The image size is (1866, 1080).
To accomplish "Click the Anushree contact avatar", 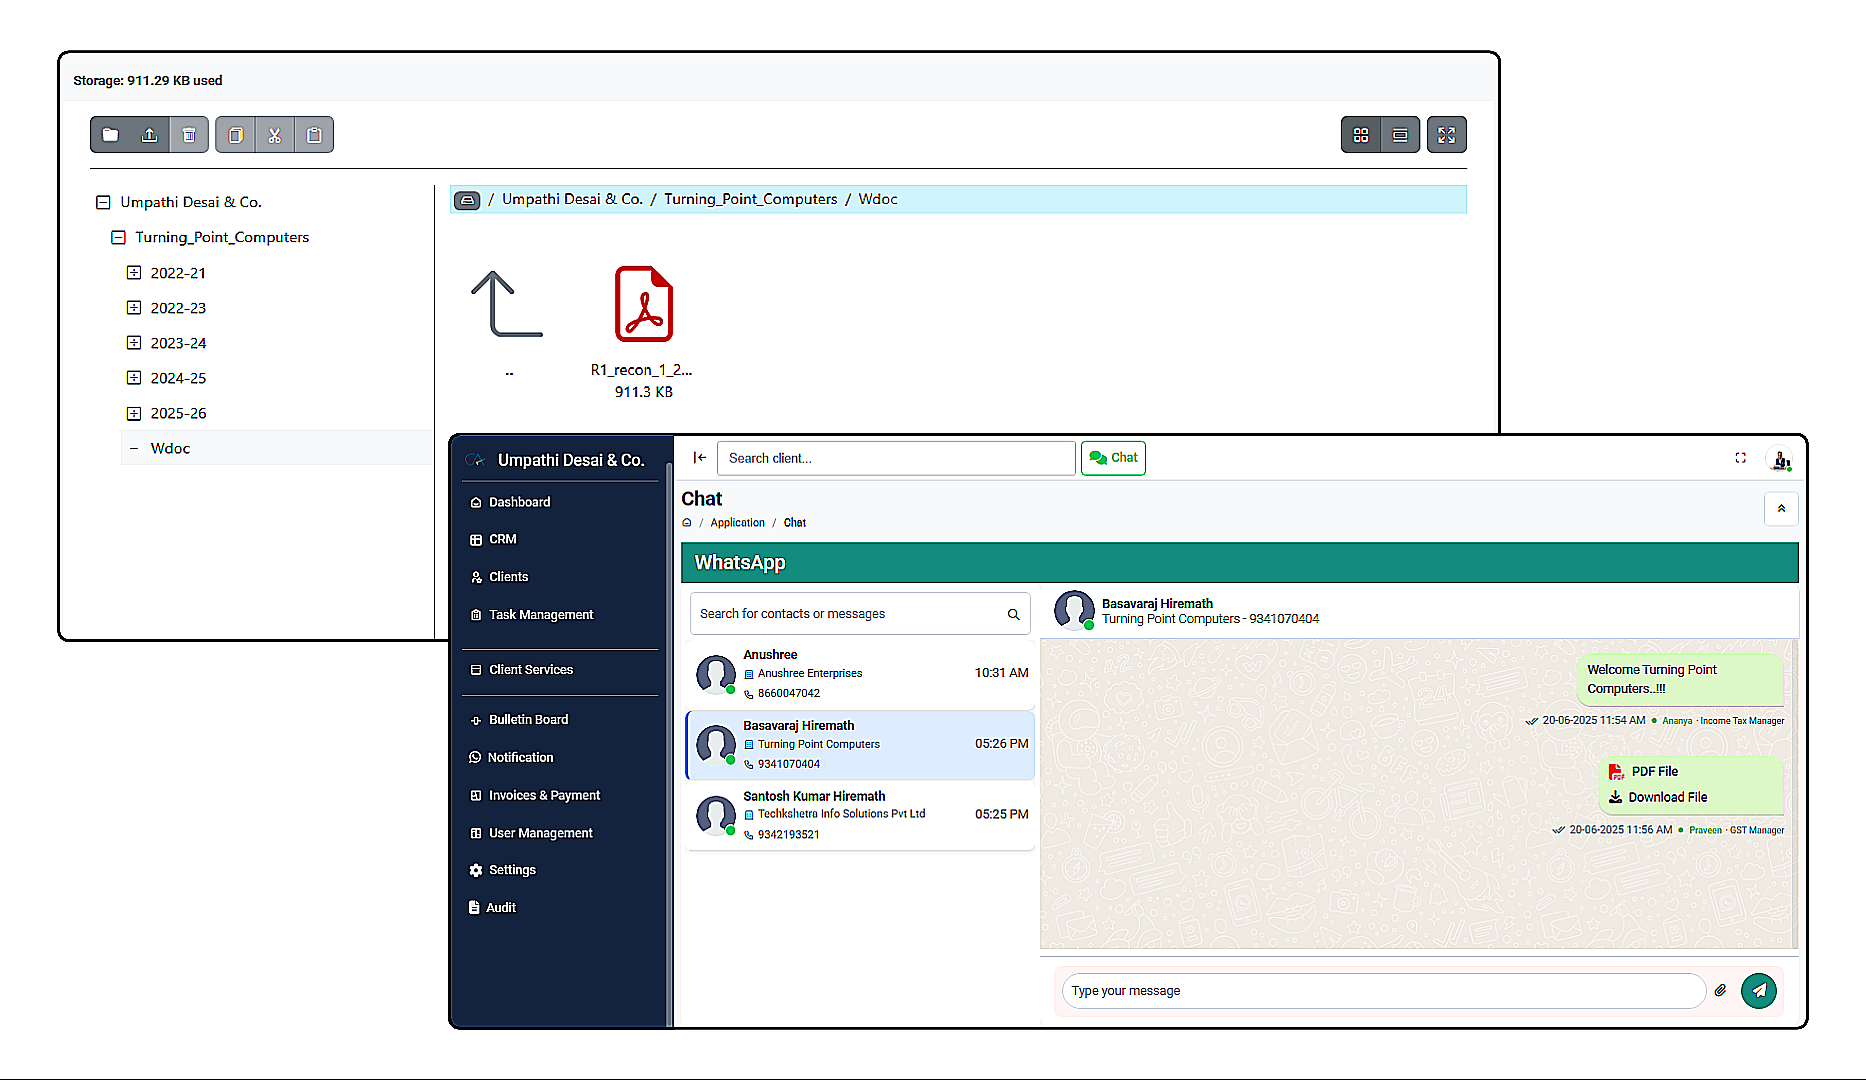I will click(x=716, y=674).
